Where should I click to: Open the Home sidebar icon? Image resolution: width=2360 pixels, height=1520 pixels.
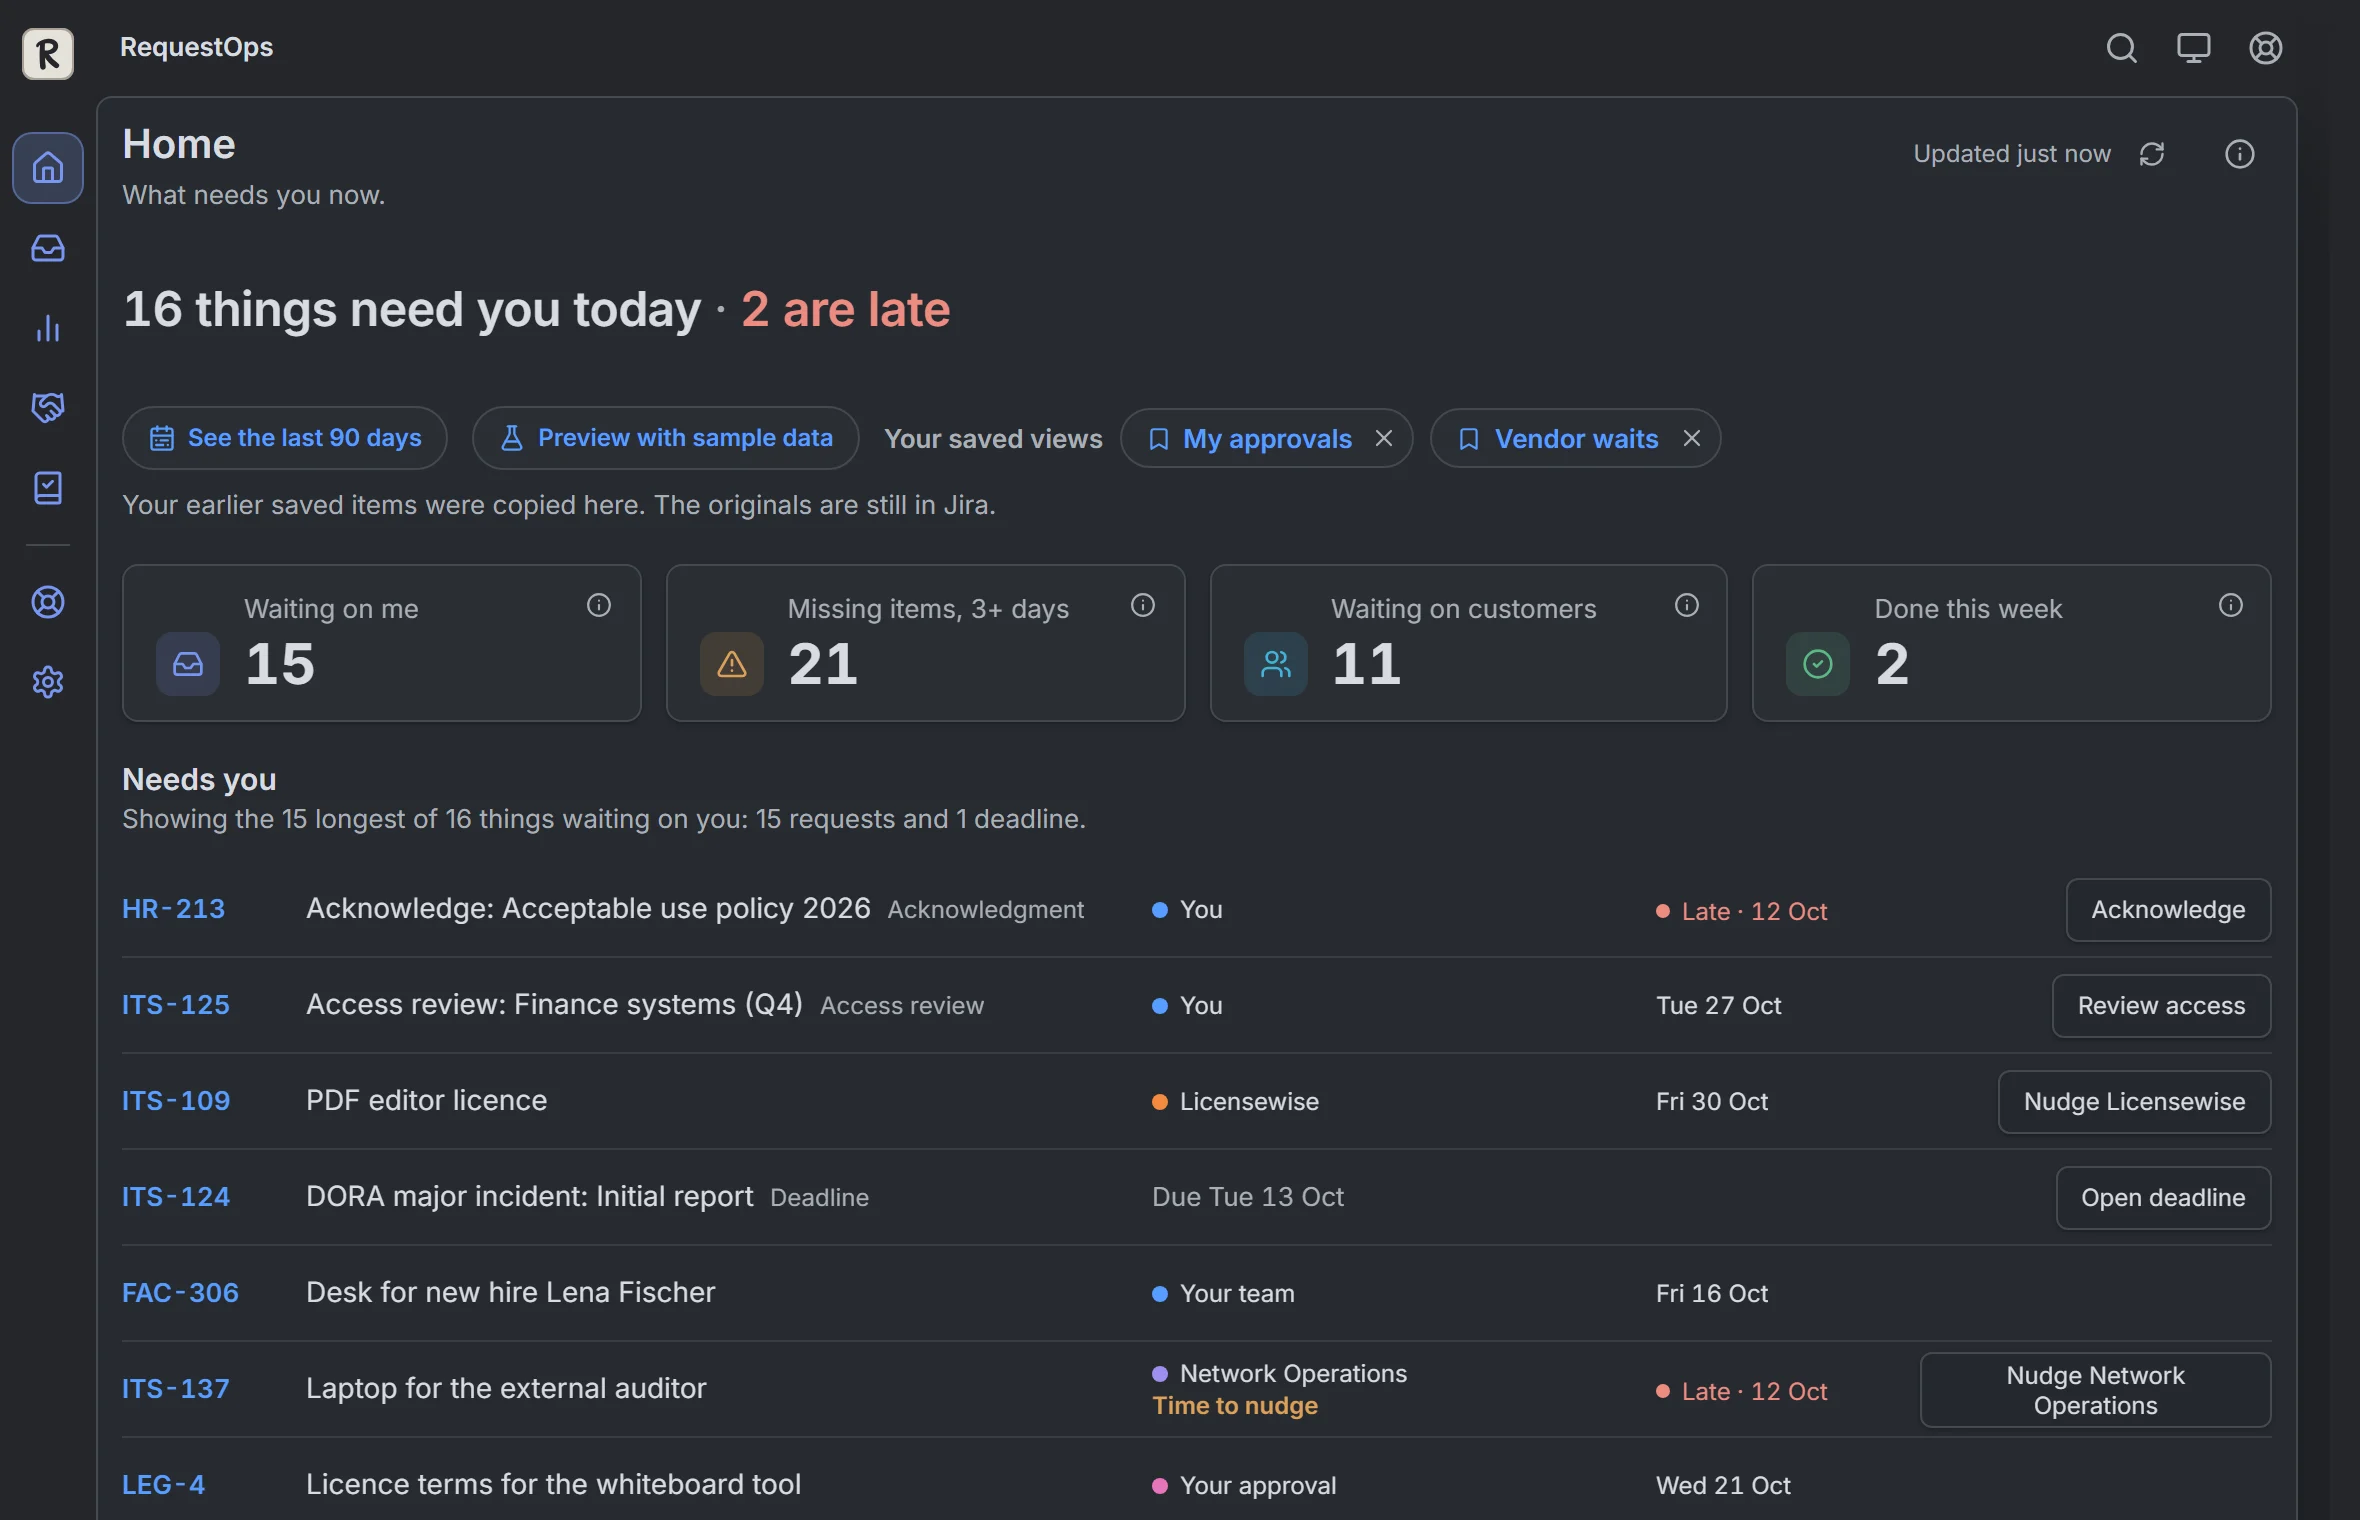tap(48, 168)
